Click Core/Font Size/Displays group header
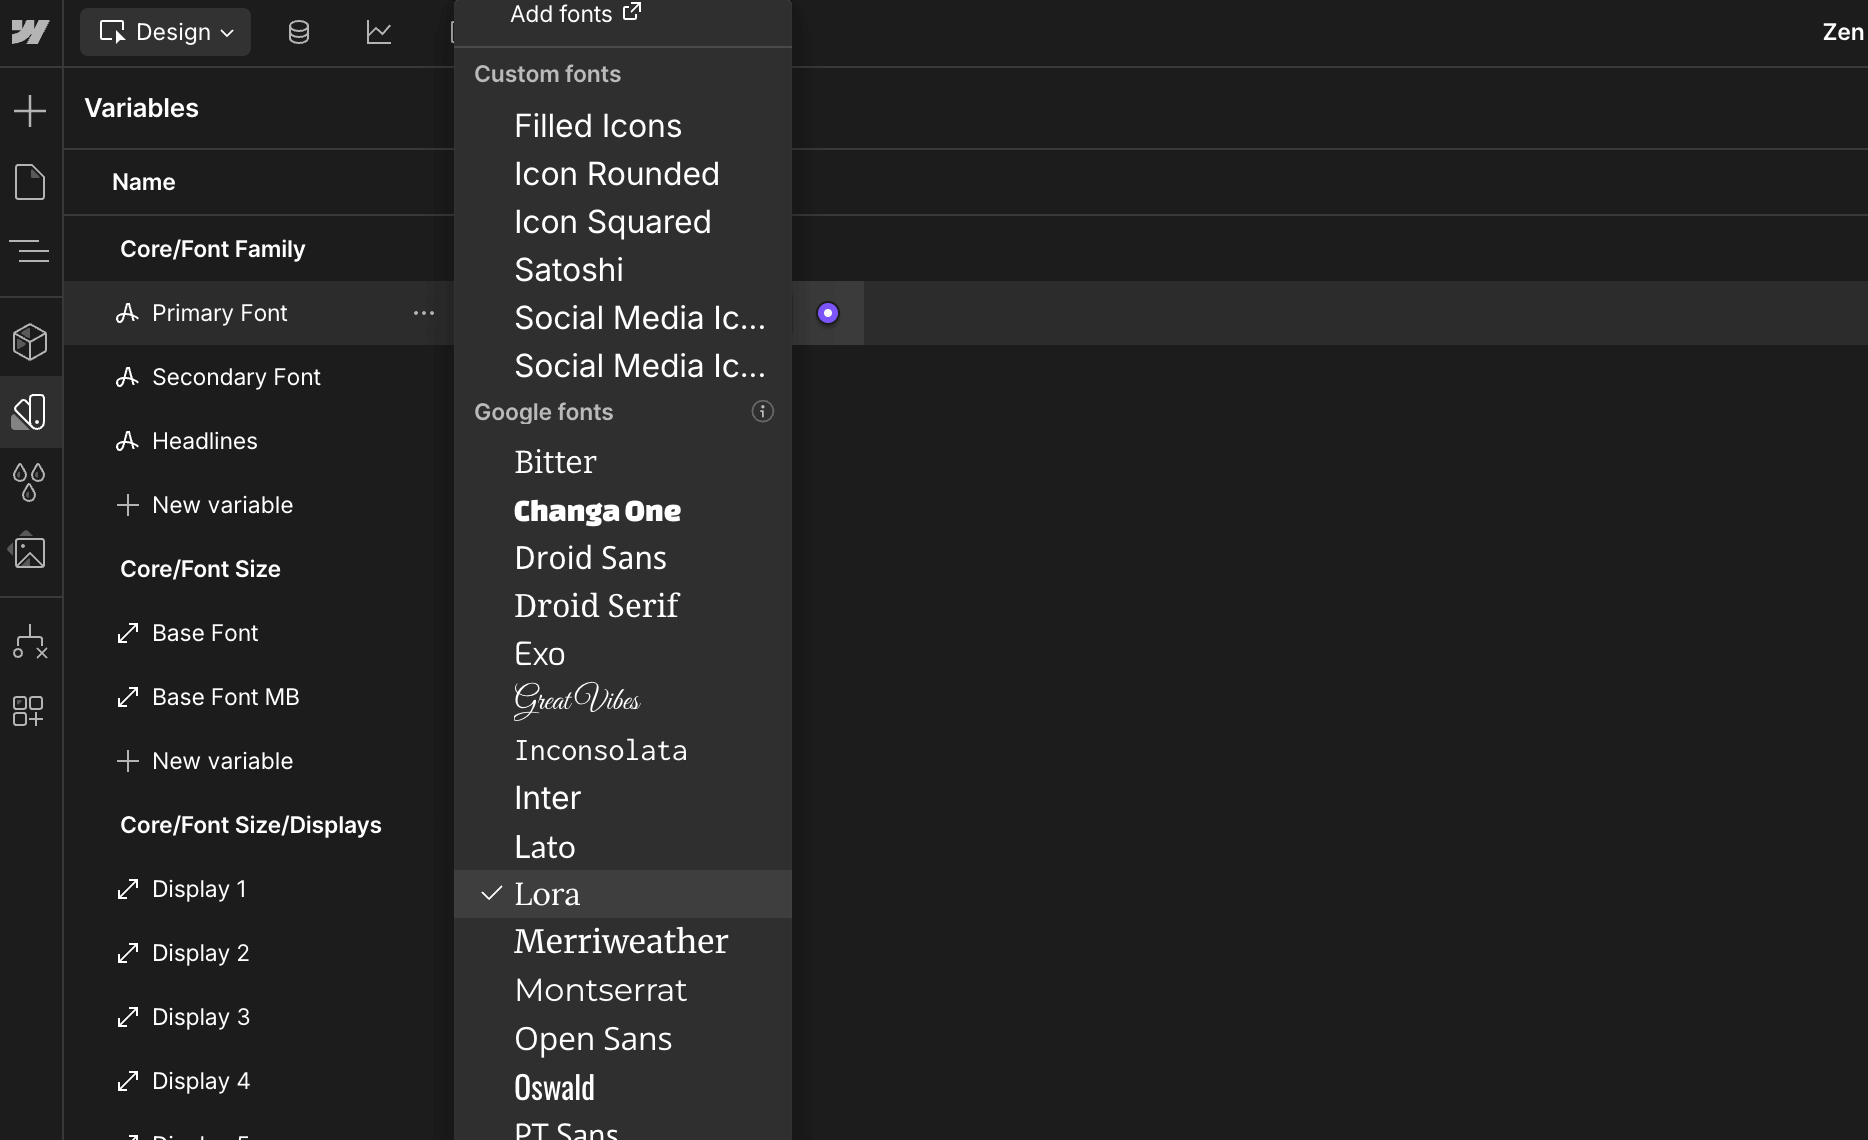The width and height of the screenshot is (1868, 1140). 251,825
